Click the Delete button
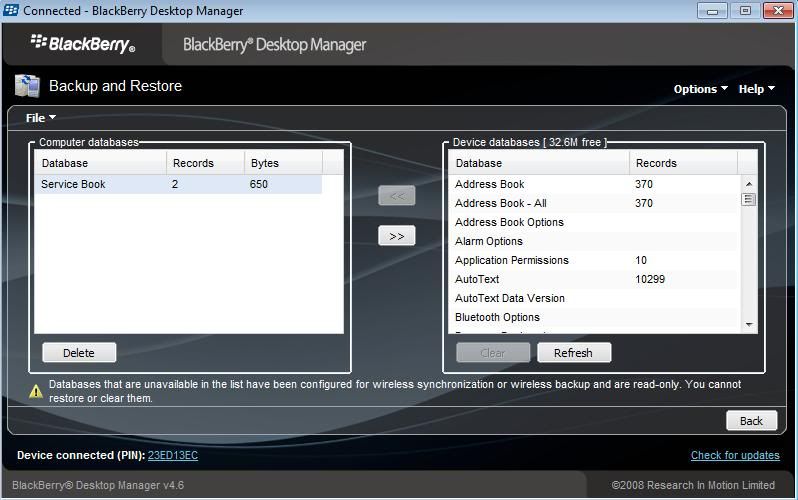 [x=79, y=352]
